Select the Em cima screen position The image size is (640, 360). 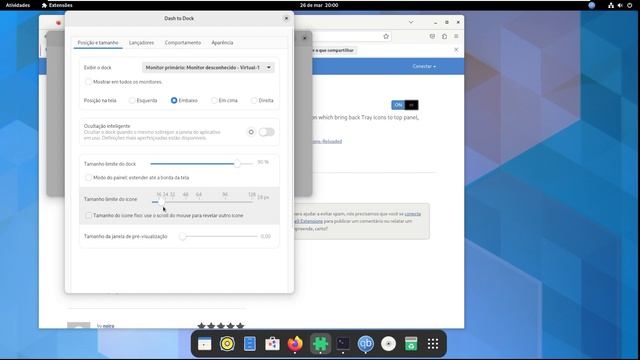[x=214, y=100]
